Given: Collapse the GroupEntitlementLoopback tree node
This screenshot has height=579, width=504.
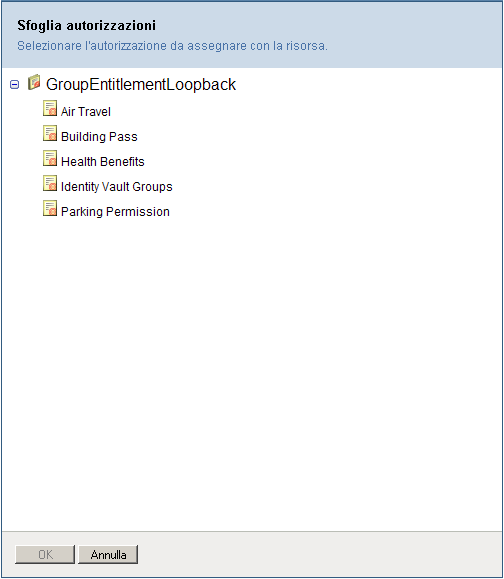Looking at the screenshot, I should pyautogui.click(x=14, y=85).
